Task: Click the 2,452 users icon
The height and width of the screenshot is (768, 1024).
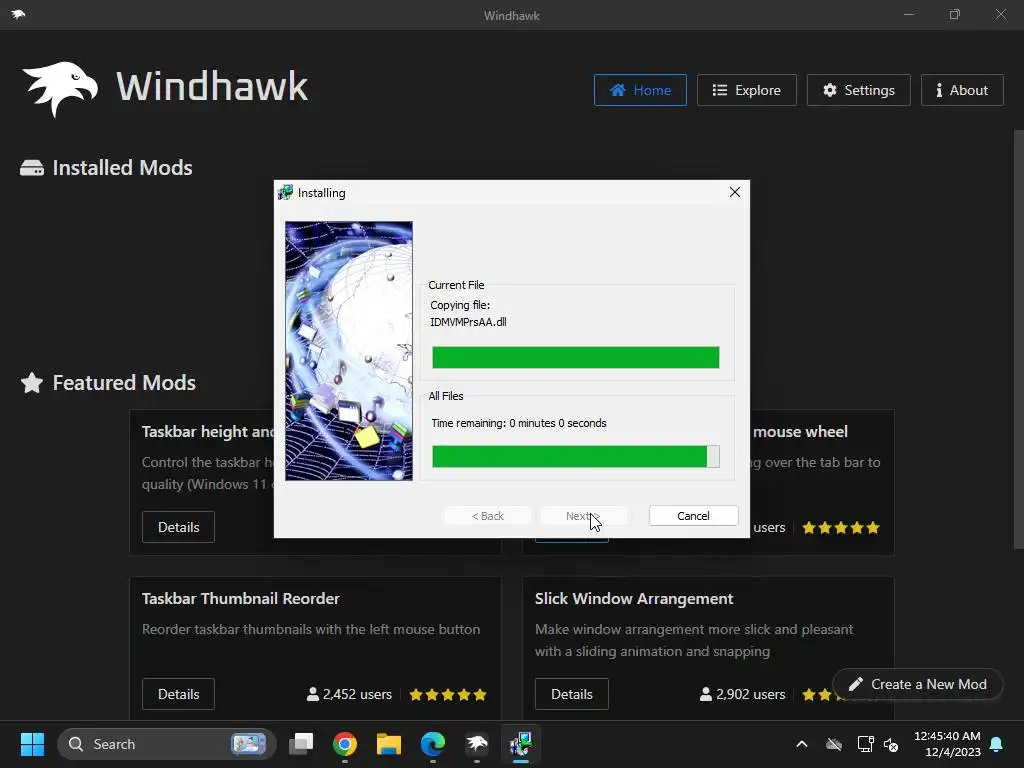Action: [x=313, y=694]
